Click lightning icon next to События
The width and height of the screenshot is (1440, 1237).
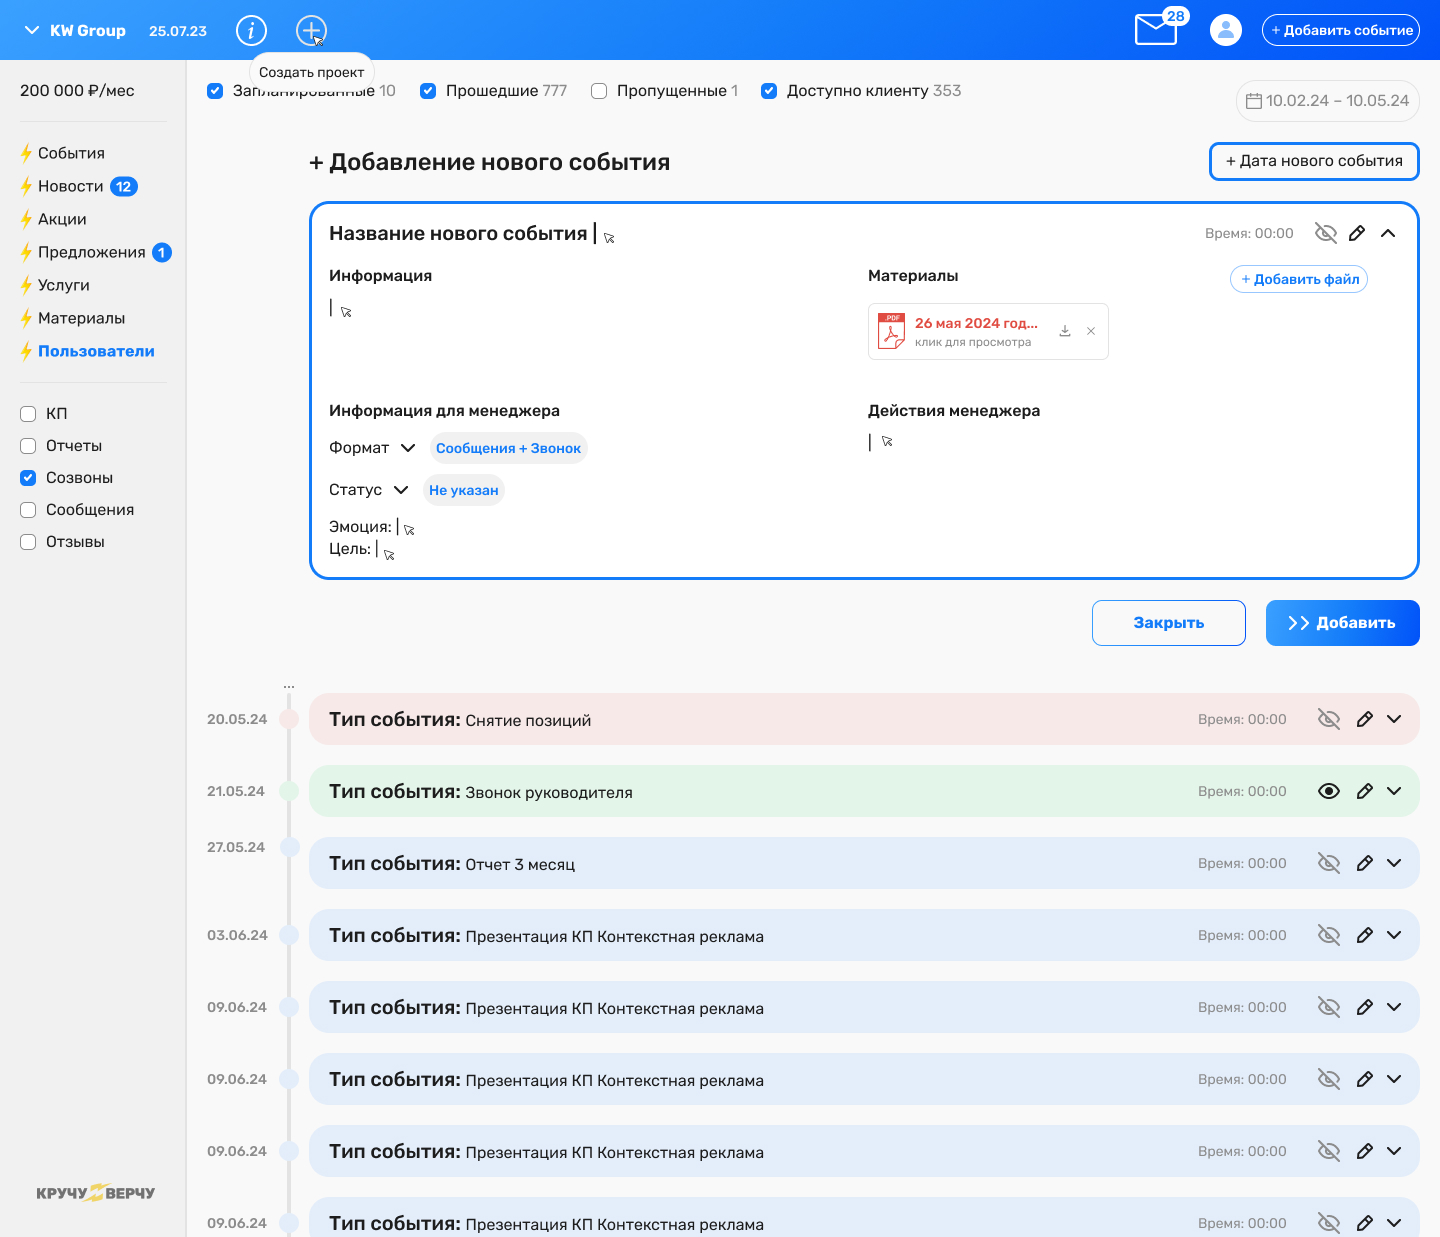26,153
